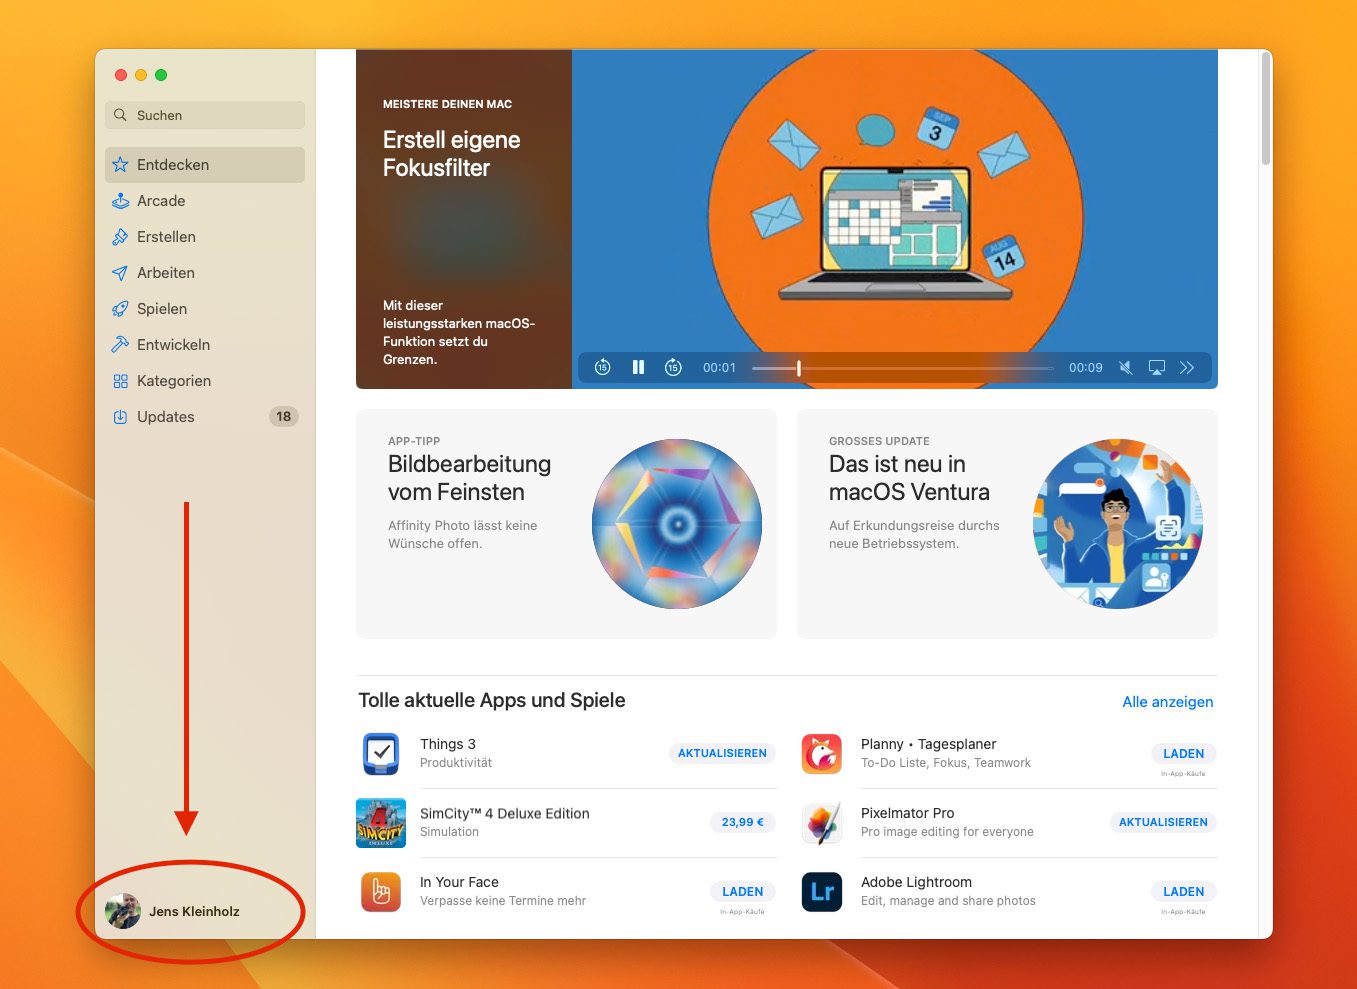Buy SimCity 4 for 23,99 €

pyautogui.click(x=742, y=822)
